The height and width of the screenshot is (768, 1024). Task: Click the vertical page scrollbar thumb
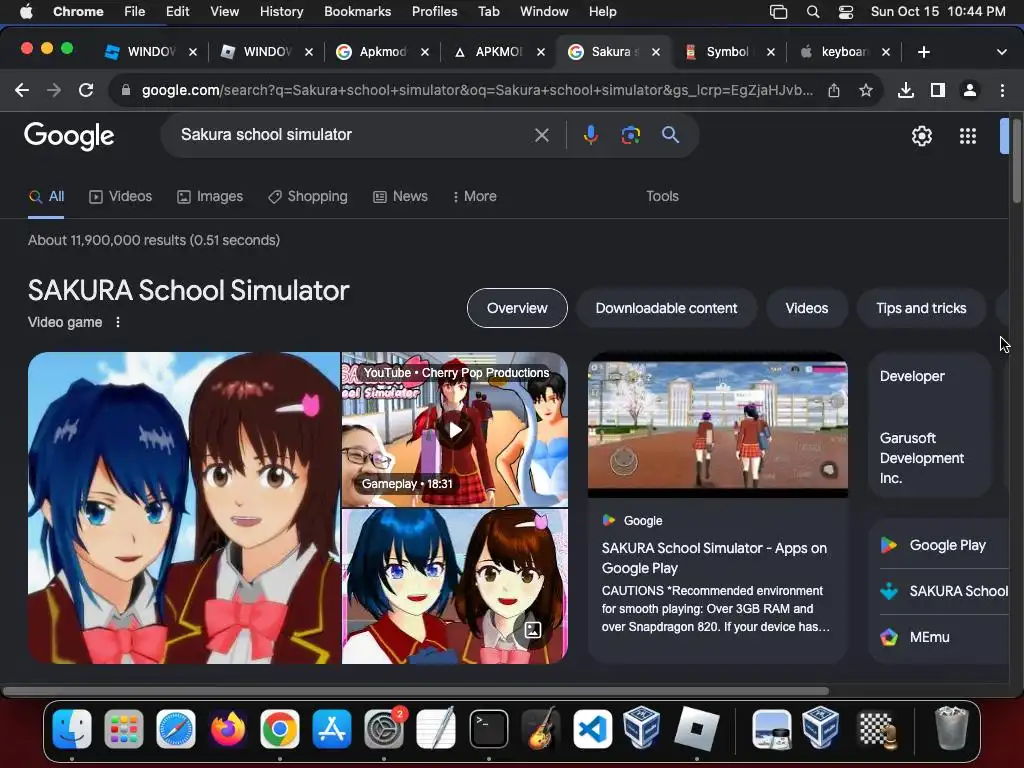(1017, 160)
